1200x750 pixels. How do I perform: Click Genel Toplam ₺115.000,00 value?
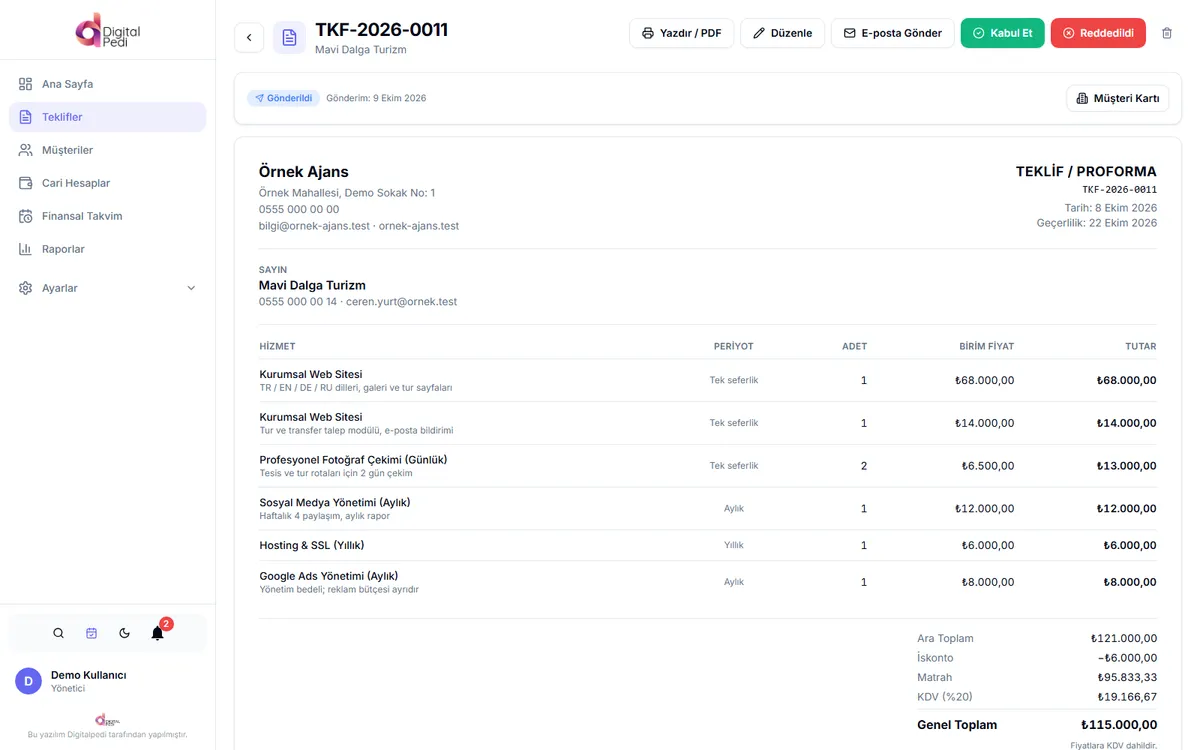(1119, 725)
